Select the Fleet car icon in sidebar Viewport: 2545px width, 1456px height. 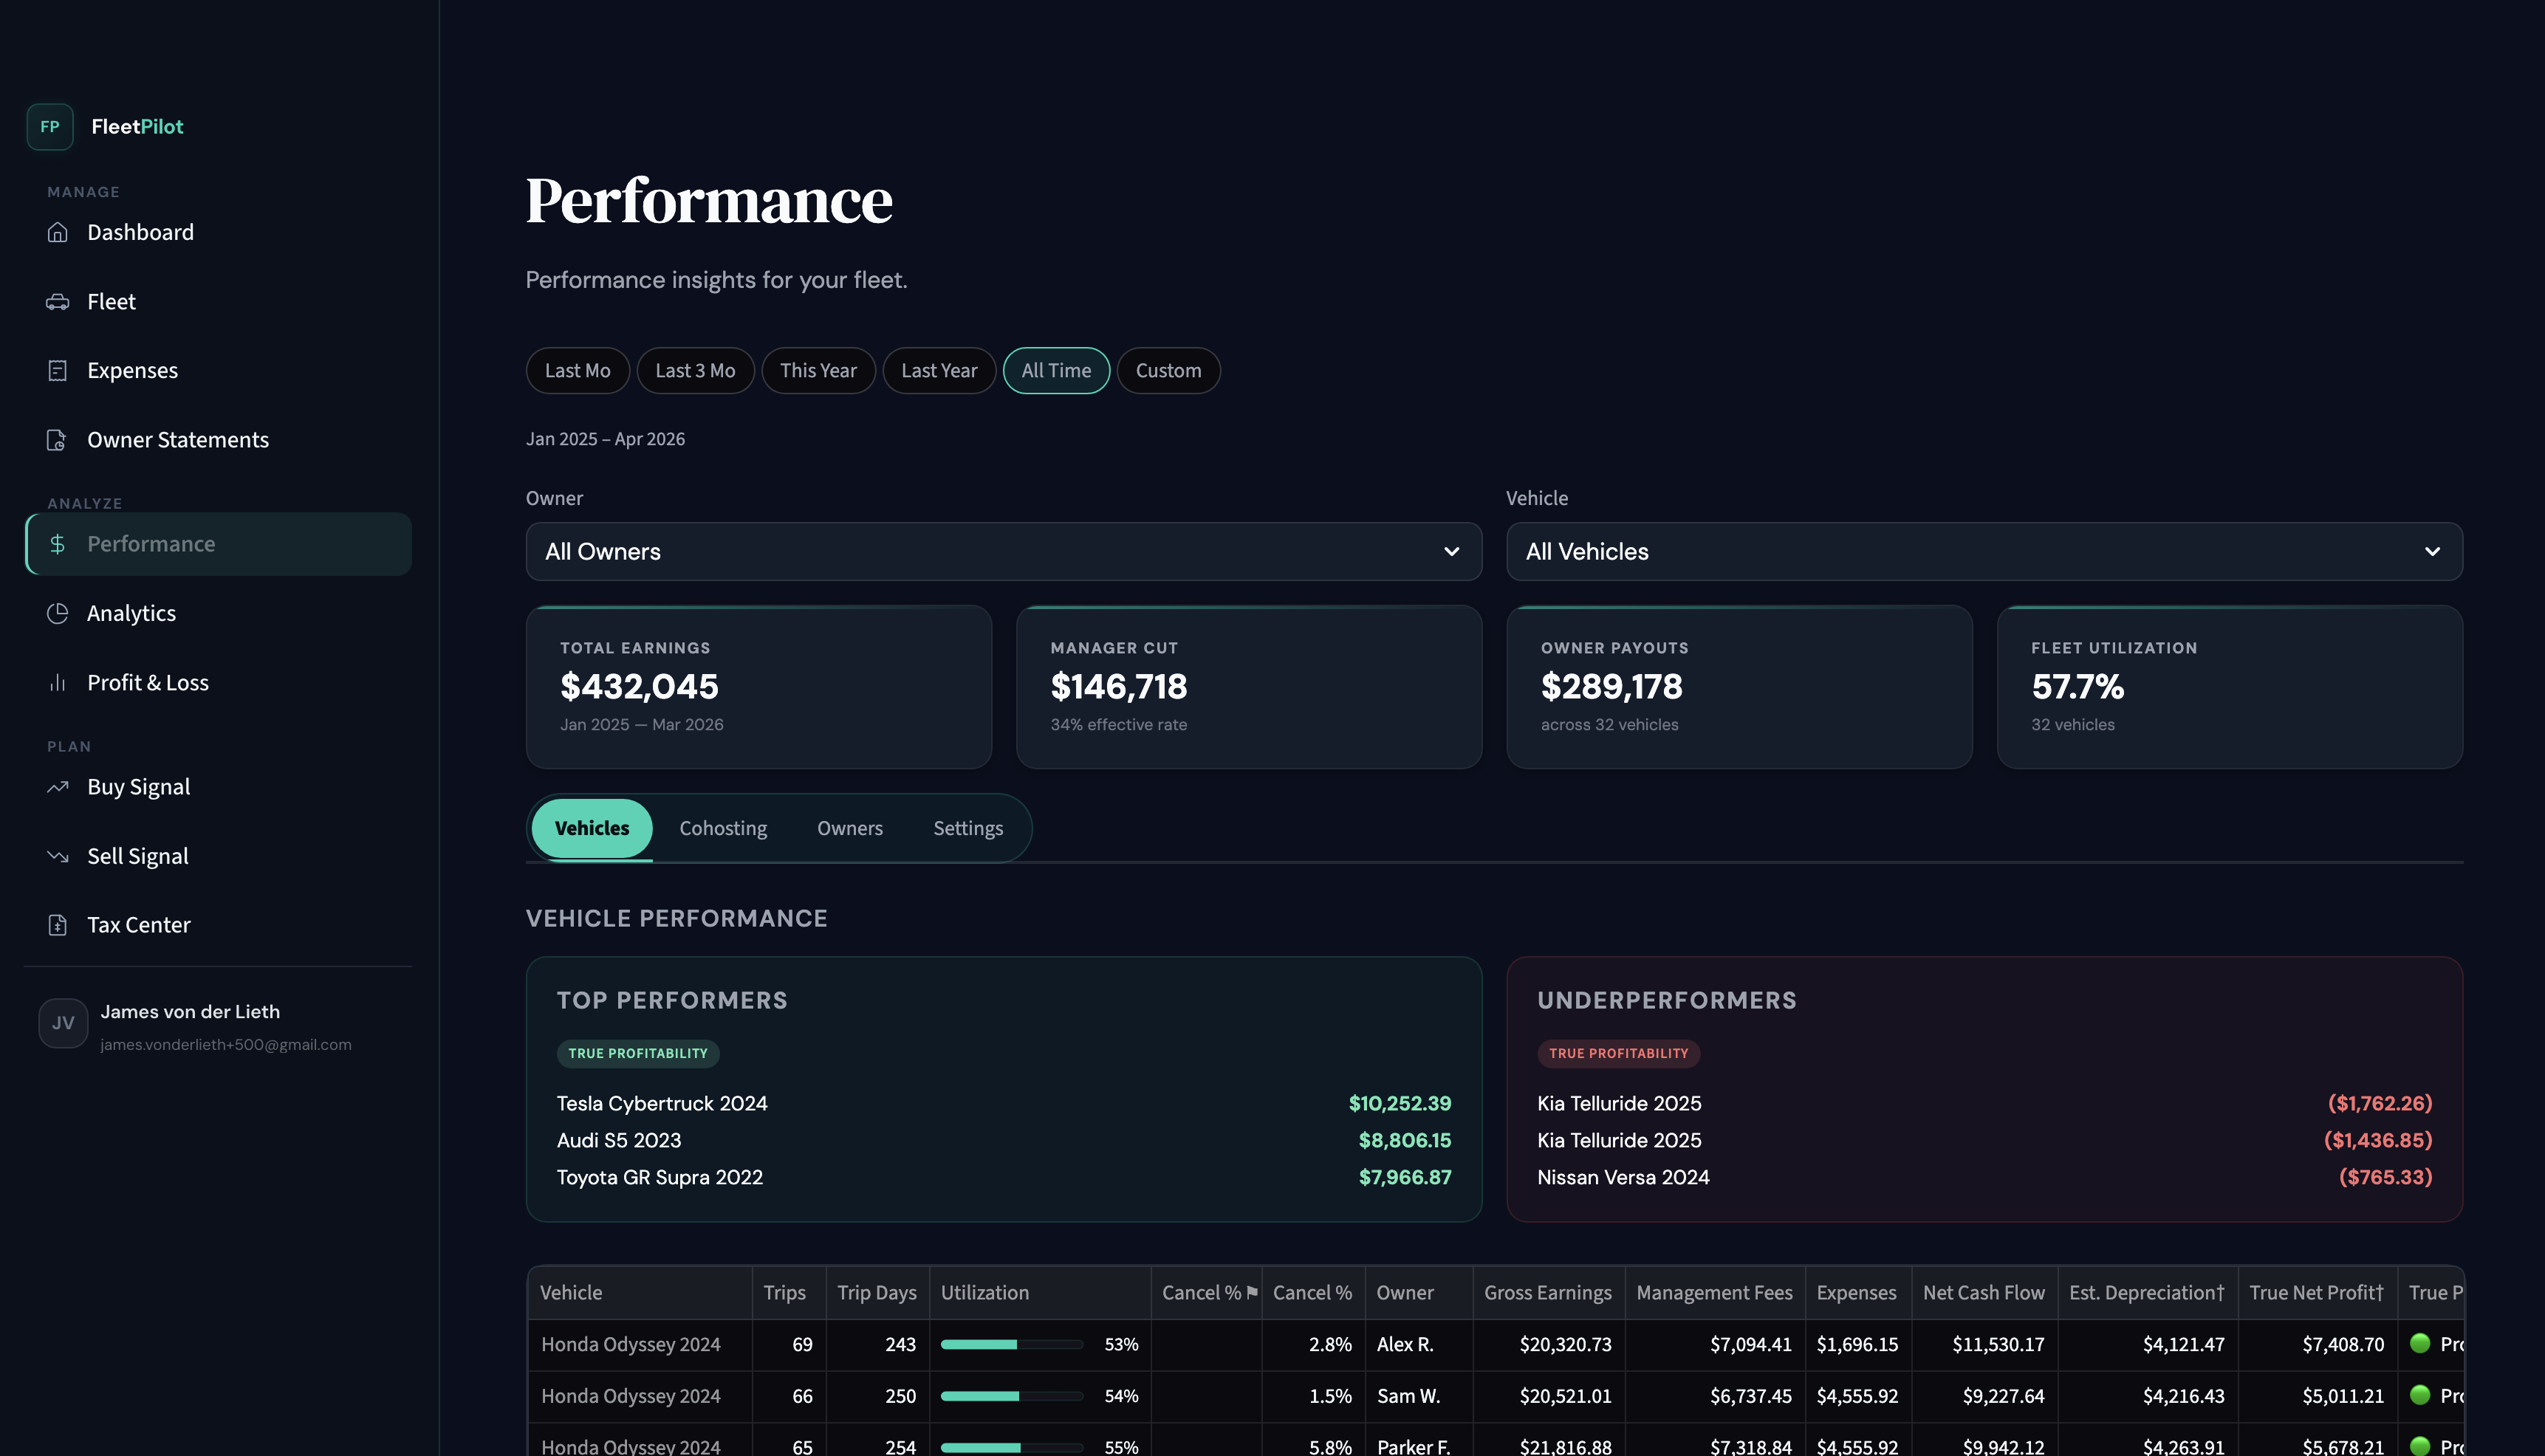pyautogui.click(x=57, y=301)
